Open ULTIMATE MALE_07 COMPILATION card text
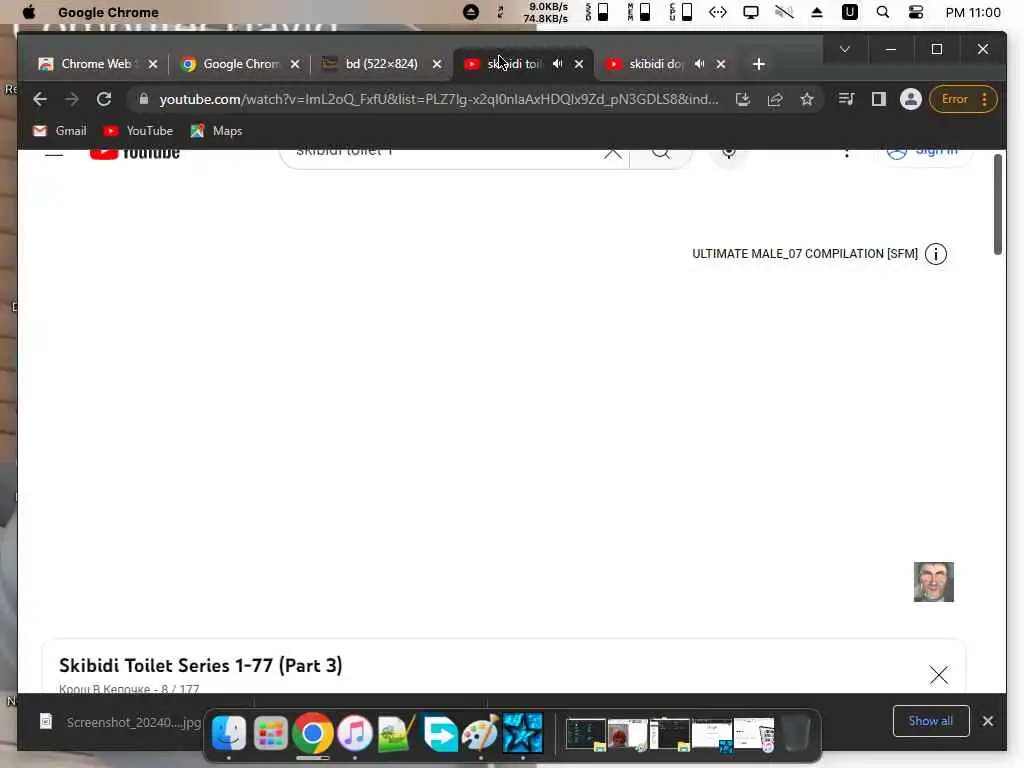 [805, 254]
